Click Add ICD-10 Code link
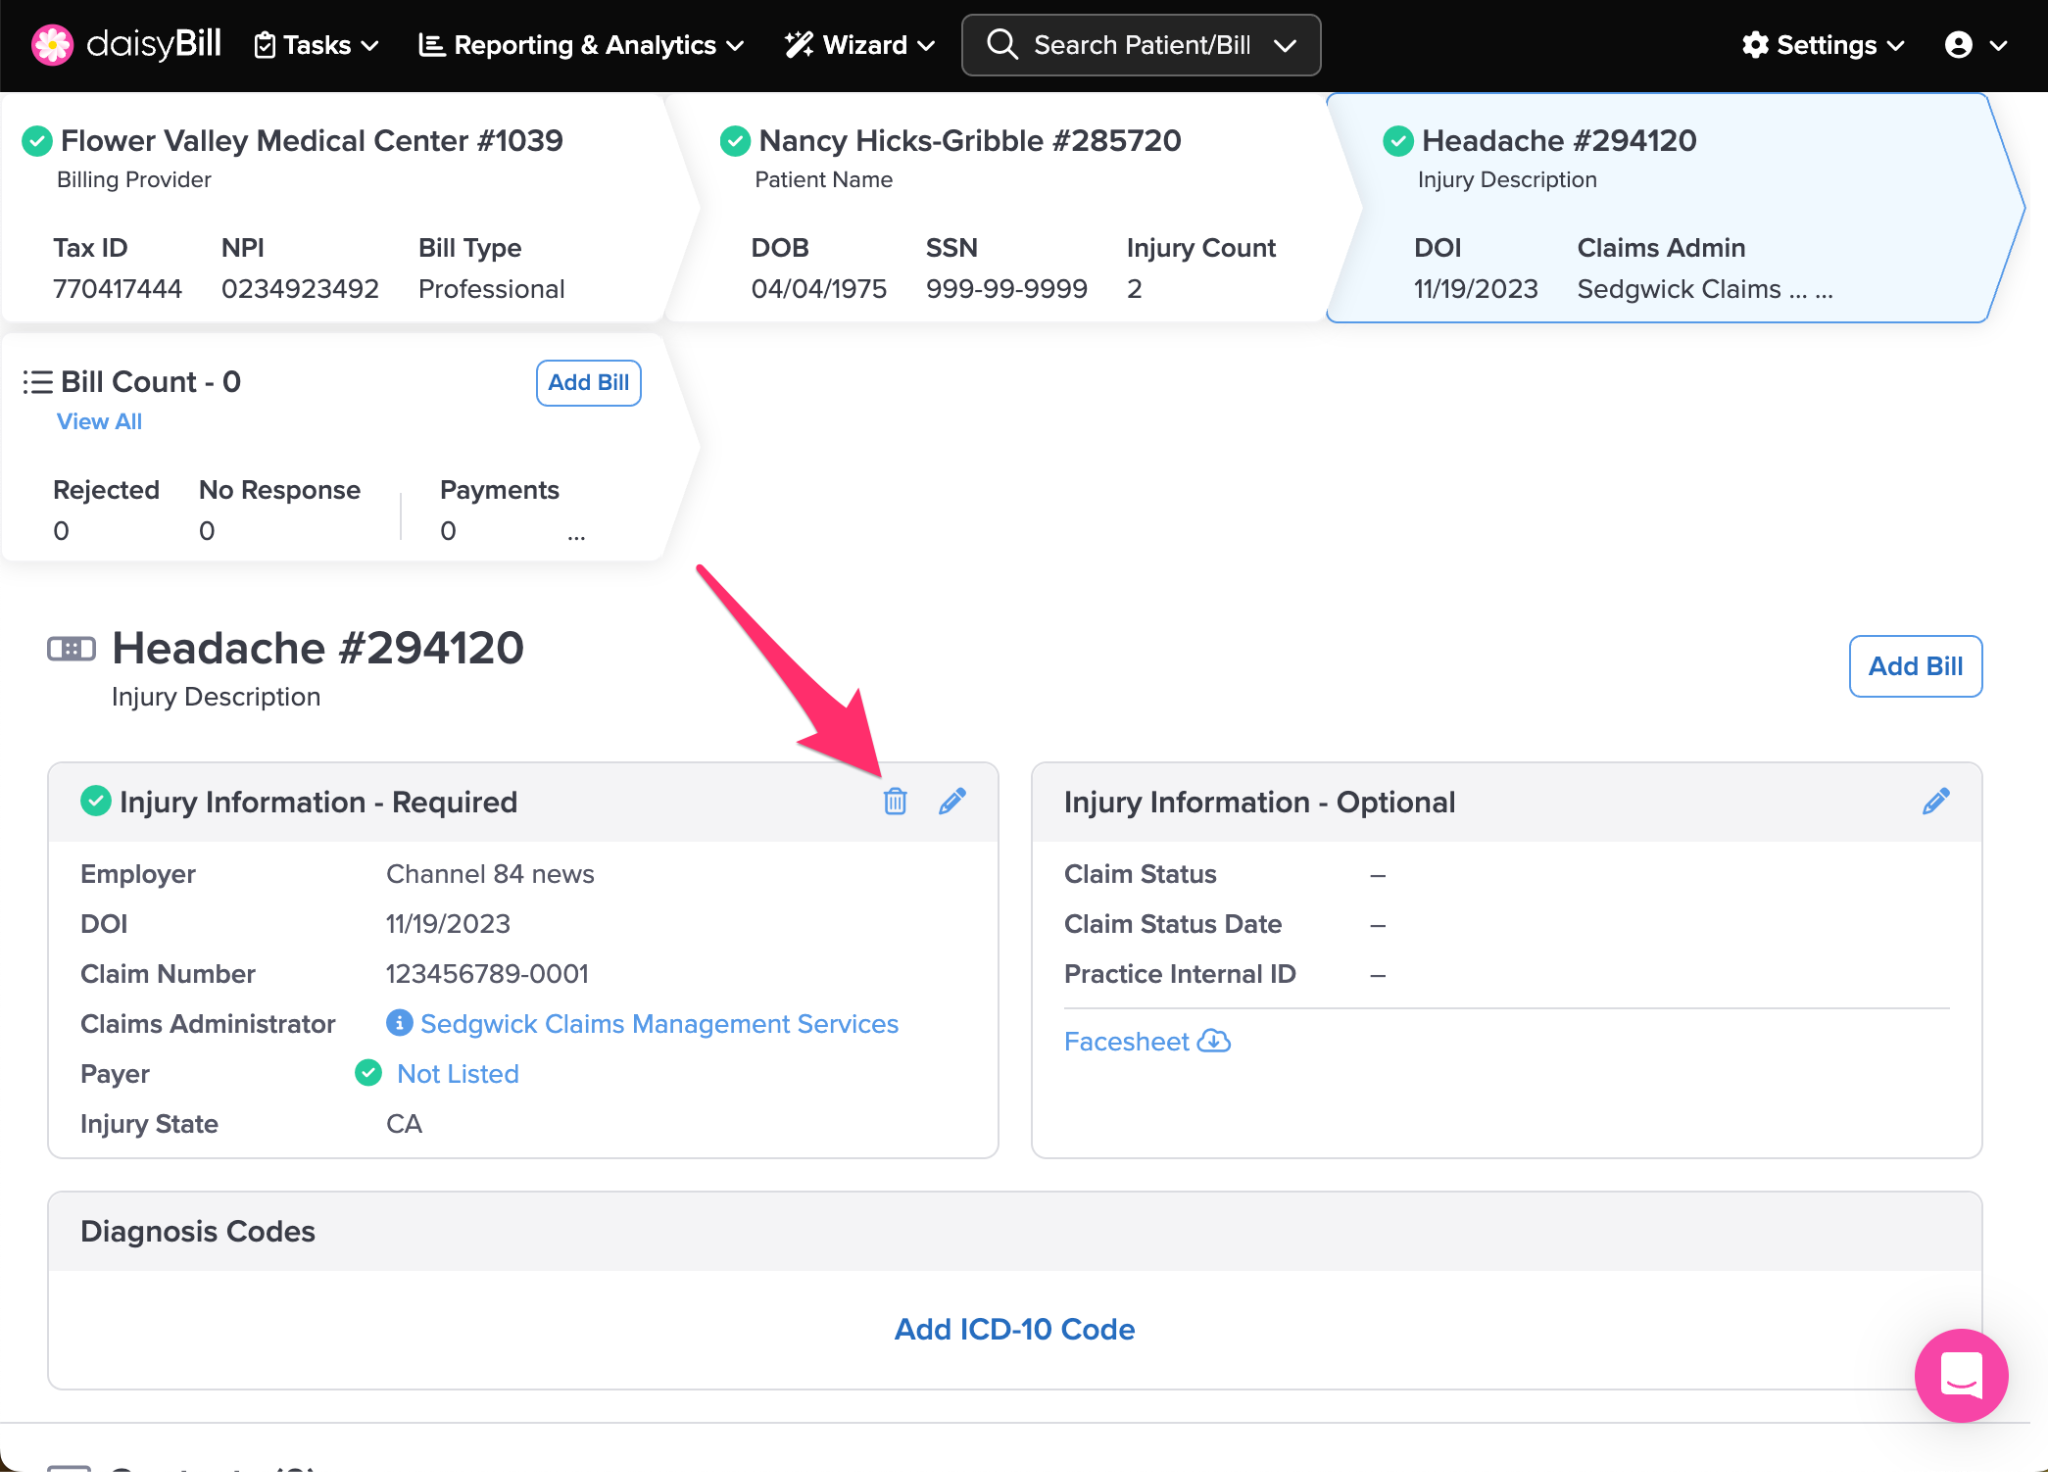2048x1472 pixels. click(1014, 1329)
